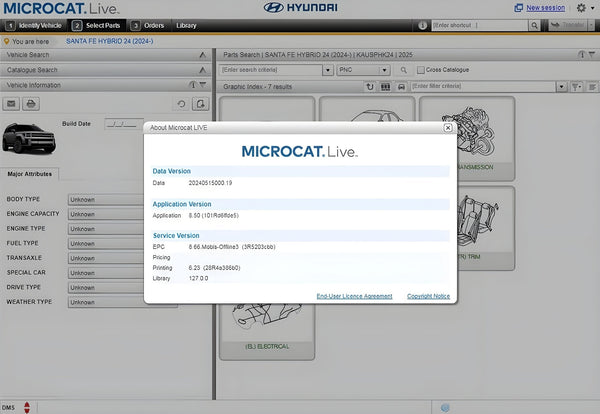
Task: Focus the parts search criteria field
Action: point(271,70)
